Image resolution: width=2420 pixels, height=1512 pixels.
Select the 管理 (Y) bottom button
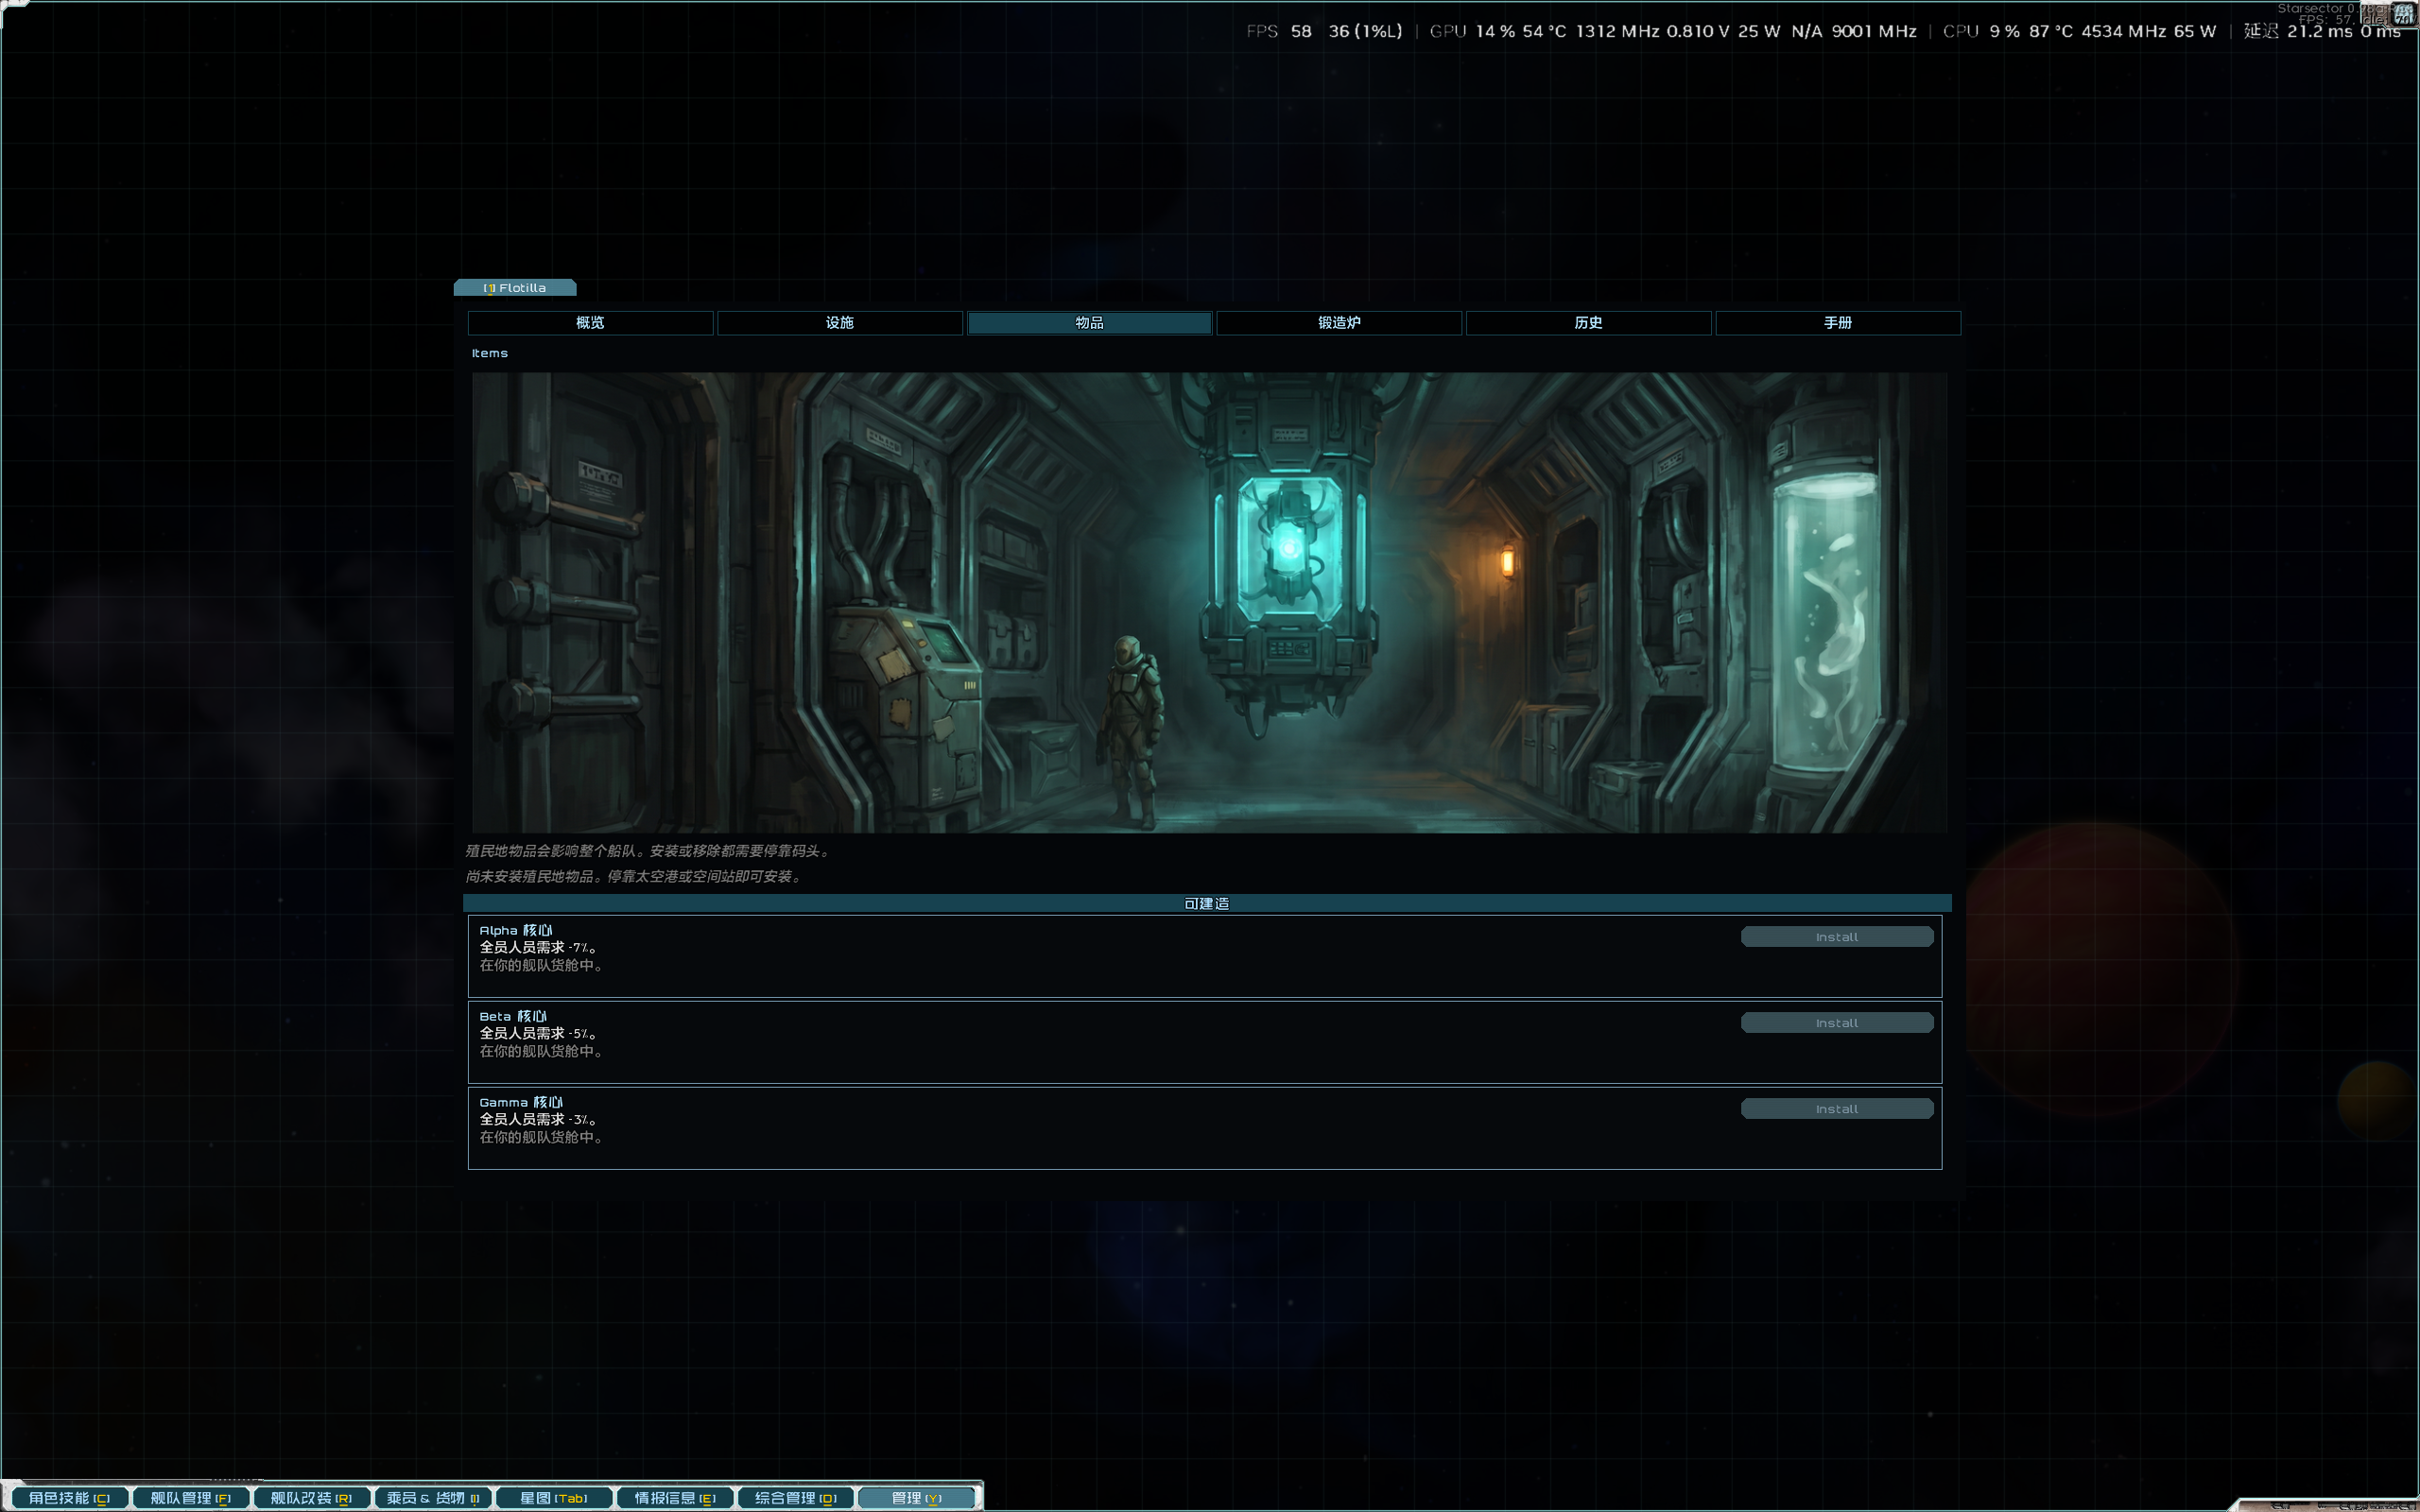(x=916, y=1498)
